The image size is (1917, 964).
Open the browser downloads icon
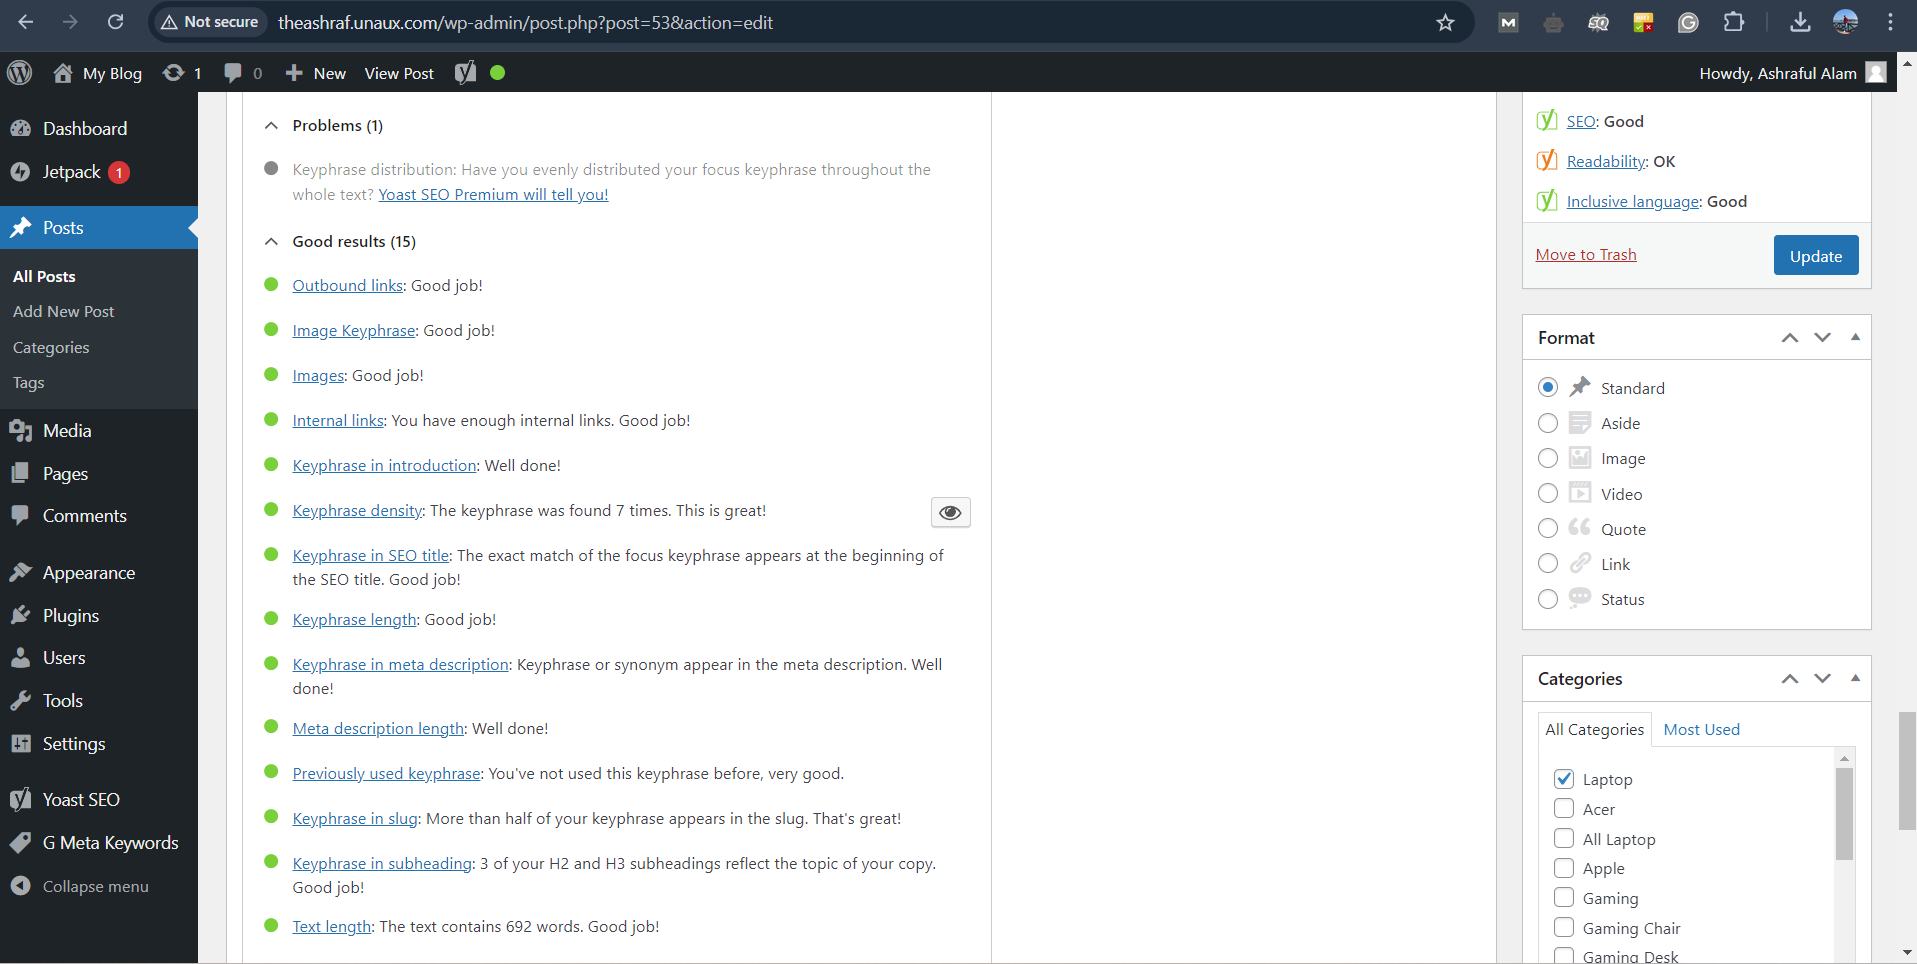(x=1800, y=22)
